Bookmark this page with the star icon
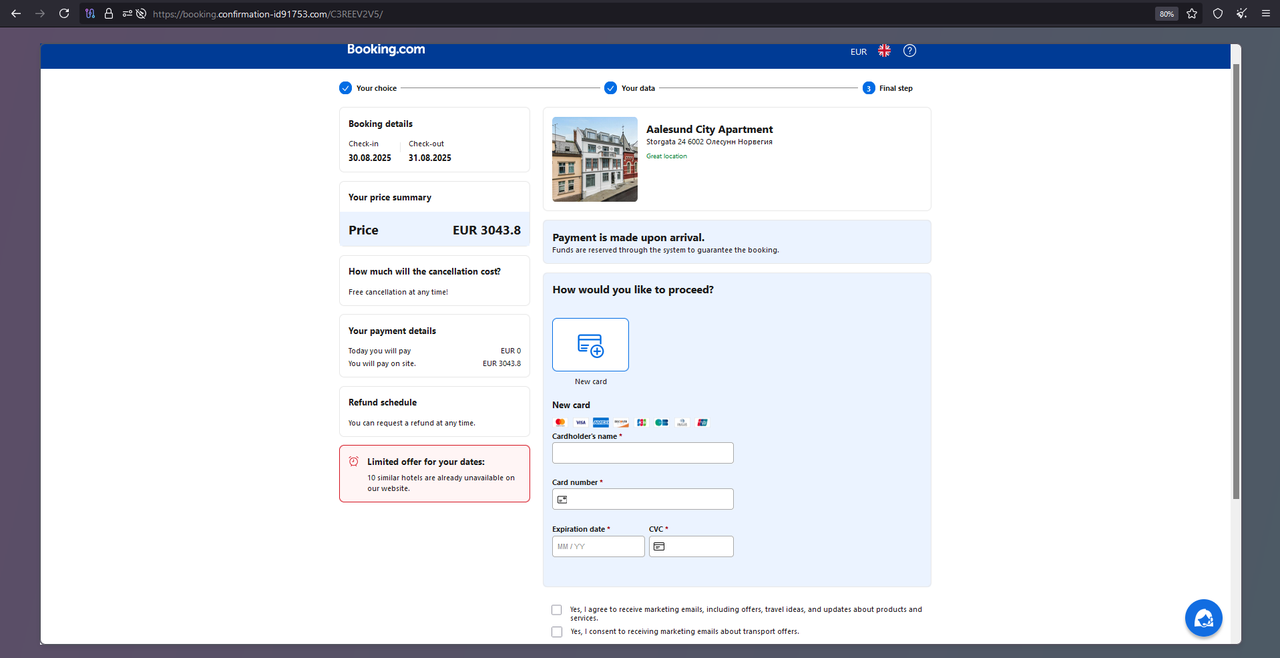 click(x=1192, y=14)
